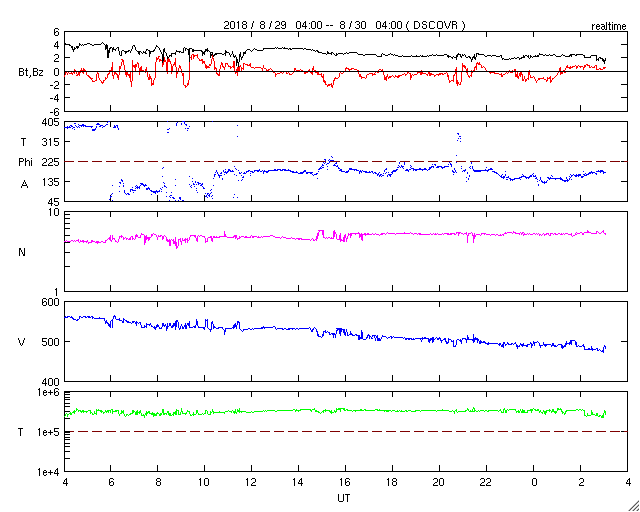
Task: Click the 'T' label above Phi
Action: [x=23, y=141]
